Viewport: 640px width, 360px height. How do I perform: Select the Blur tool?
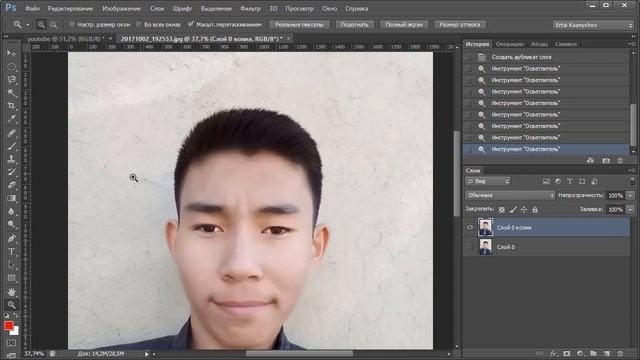[11, 211]
